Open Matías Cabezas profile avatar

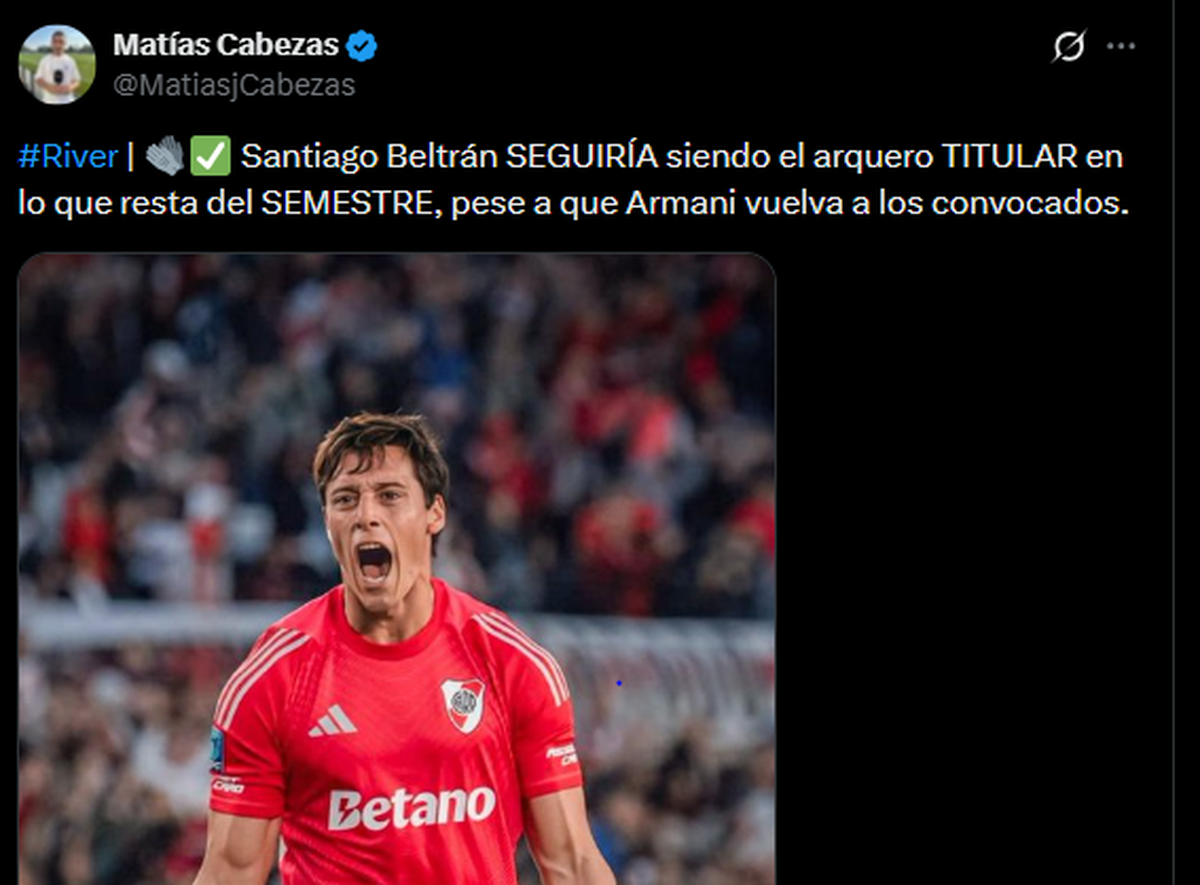(x=57, y=64)
